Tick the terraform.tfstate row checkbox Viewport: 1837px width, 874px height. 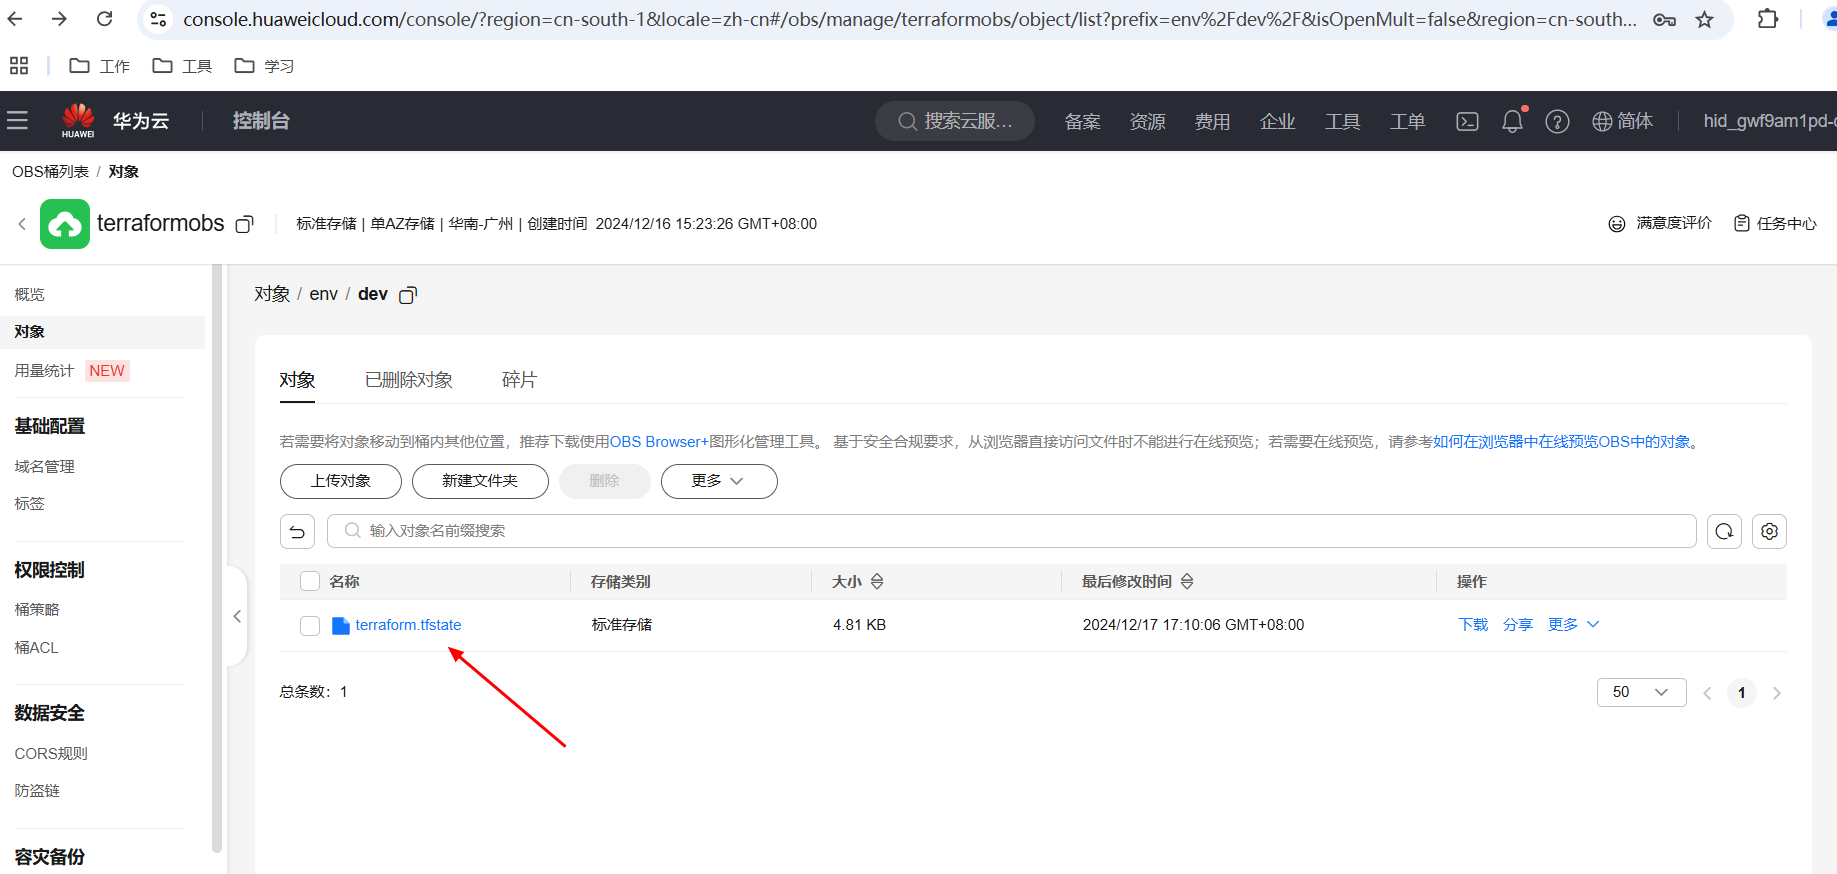click(310, 625)
